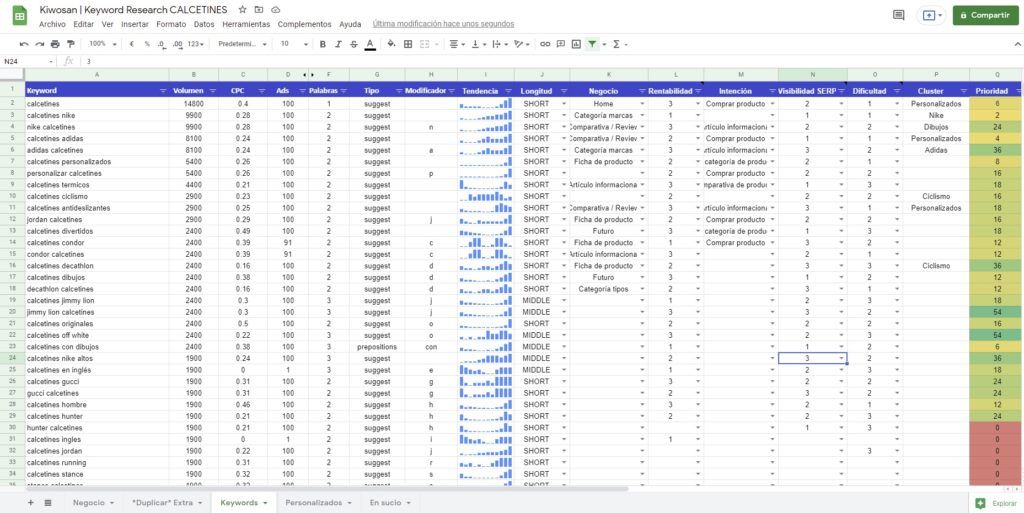
Task: Open filter menu on Volumen column
Action: point(211,91)
